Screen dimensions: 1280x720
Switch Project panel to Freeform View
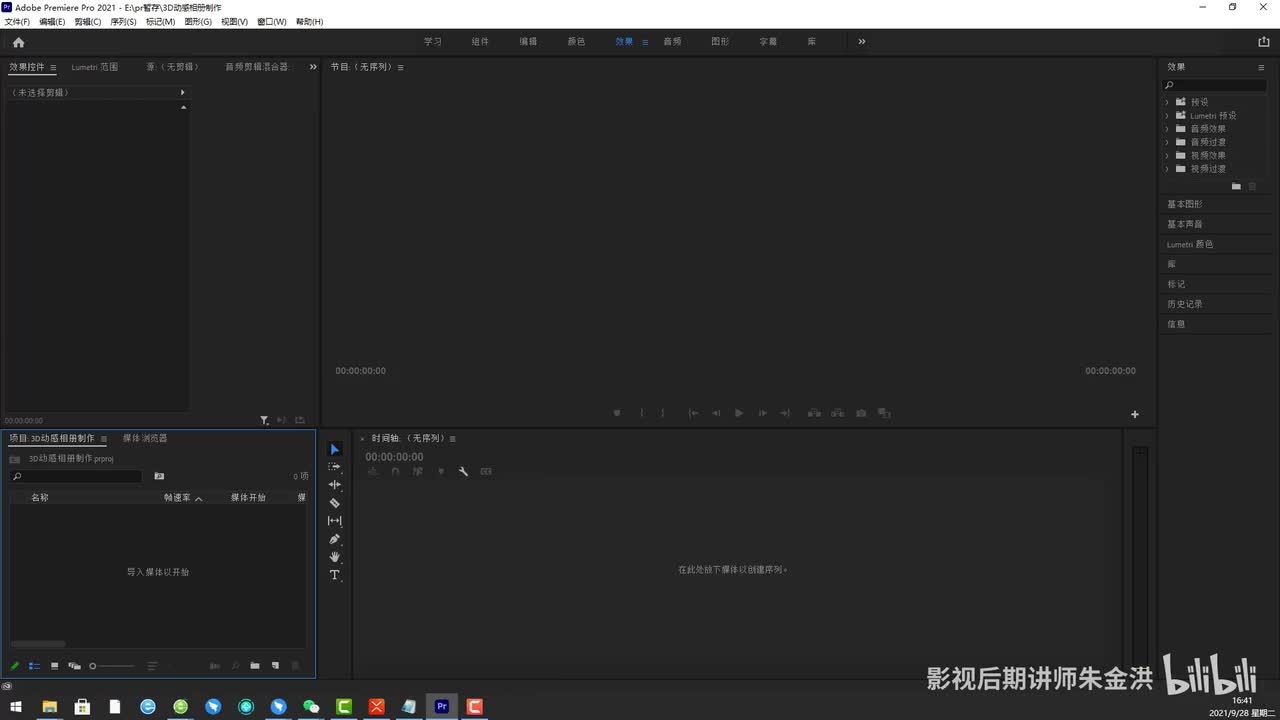point(74,666)
